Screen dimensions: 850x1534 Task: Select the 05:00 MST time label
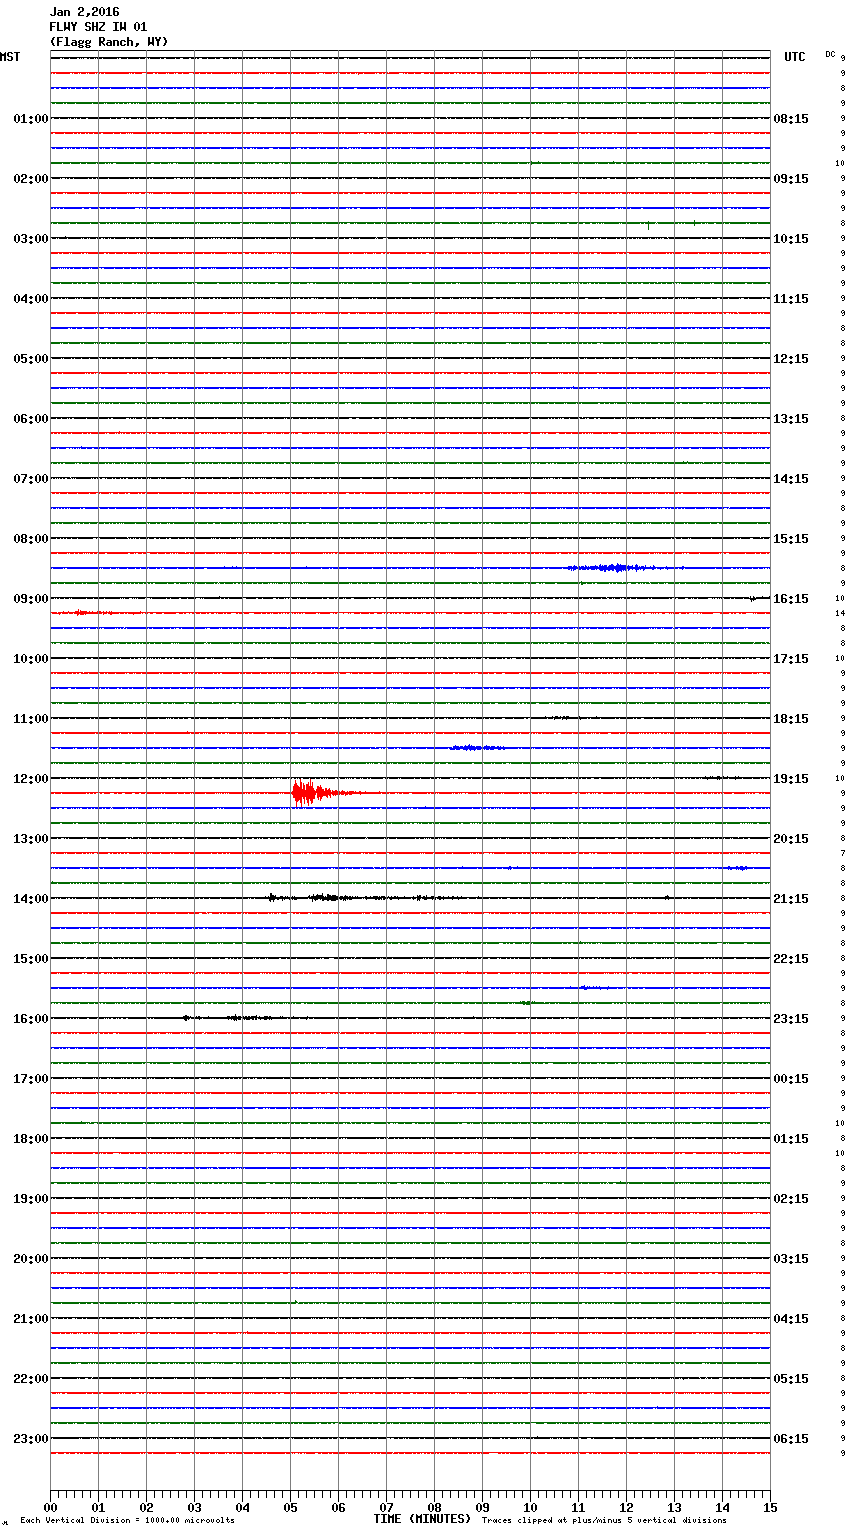30,359
